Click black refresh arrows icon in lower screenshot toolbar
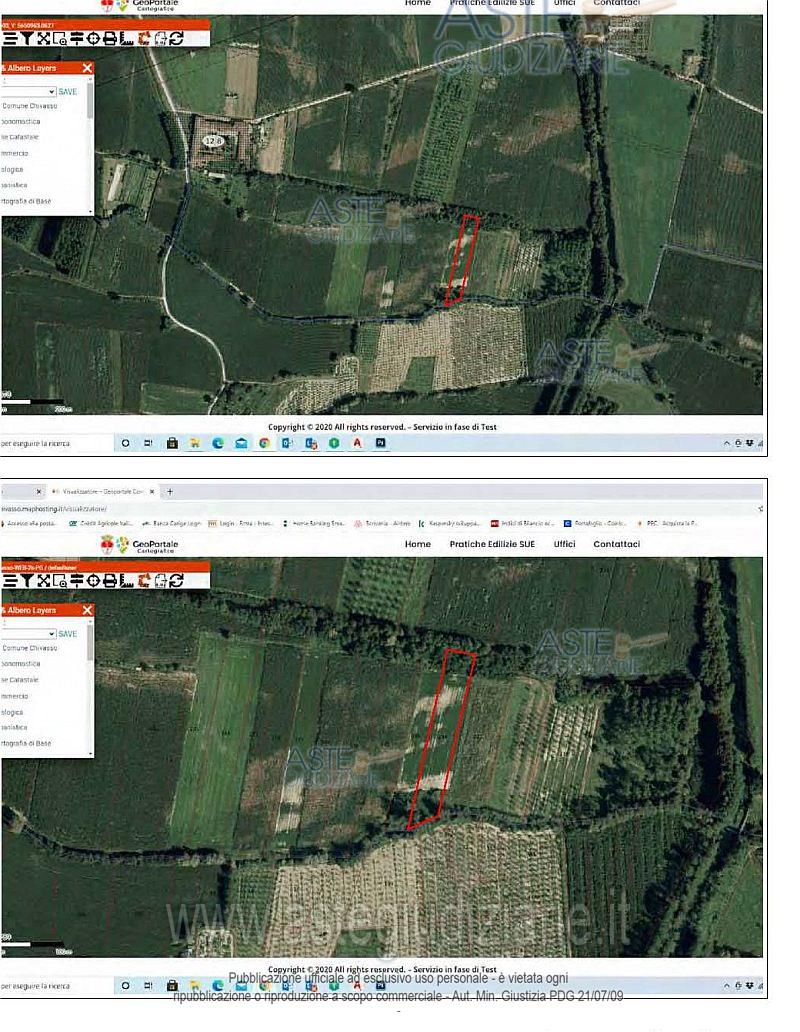Image resolution: width=800 pixels, height=1032 pixels. (176, 580)
